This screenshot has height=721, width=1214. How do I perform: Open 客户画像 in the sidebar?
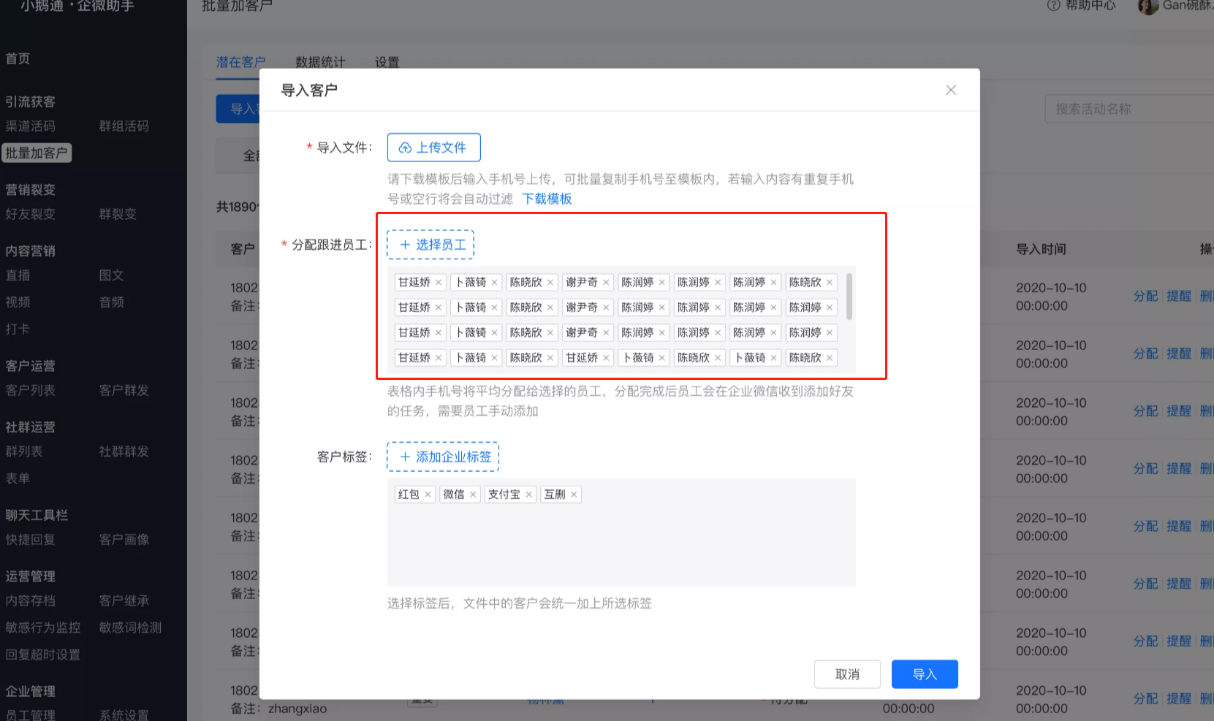[124, 539]
